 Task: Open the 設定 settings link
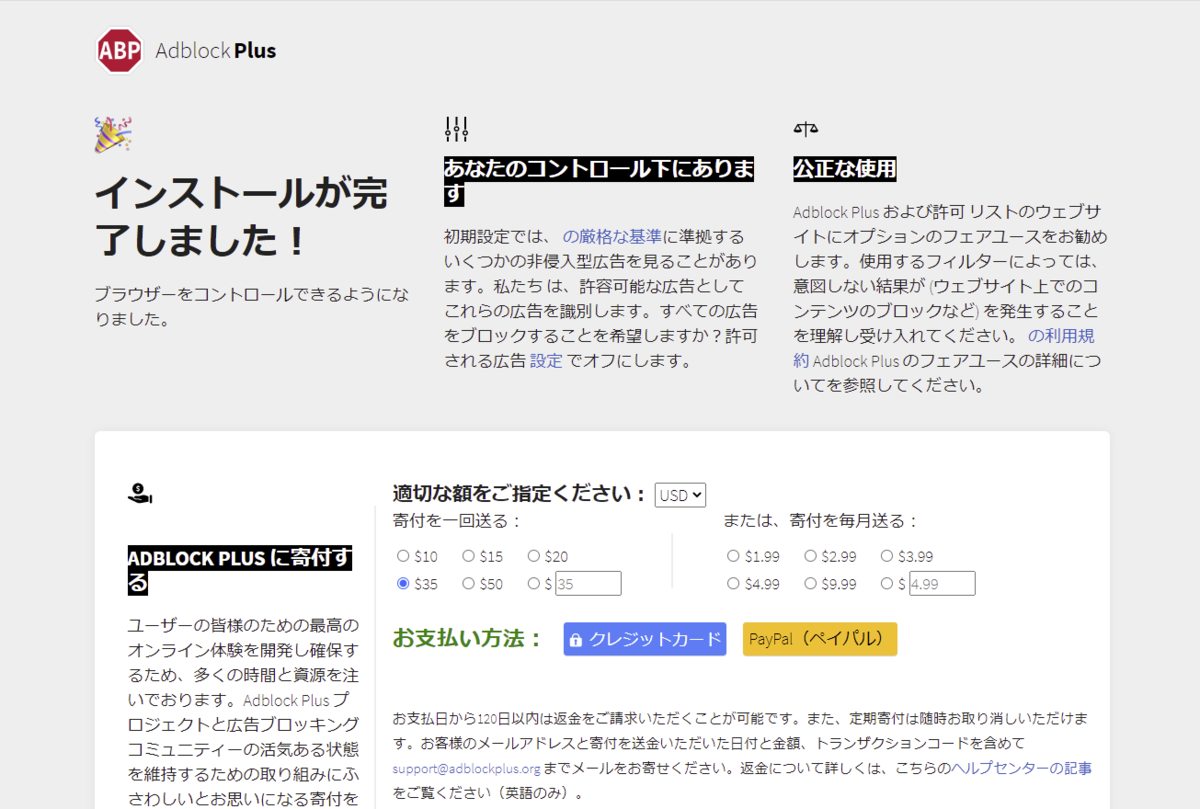click(x=546, y=361)
